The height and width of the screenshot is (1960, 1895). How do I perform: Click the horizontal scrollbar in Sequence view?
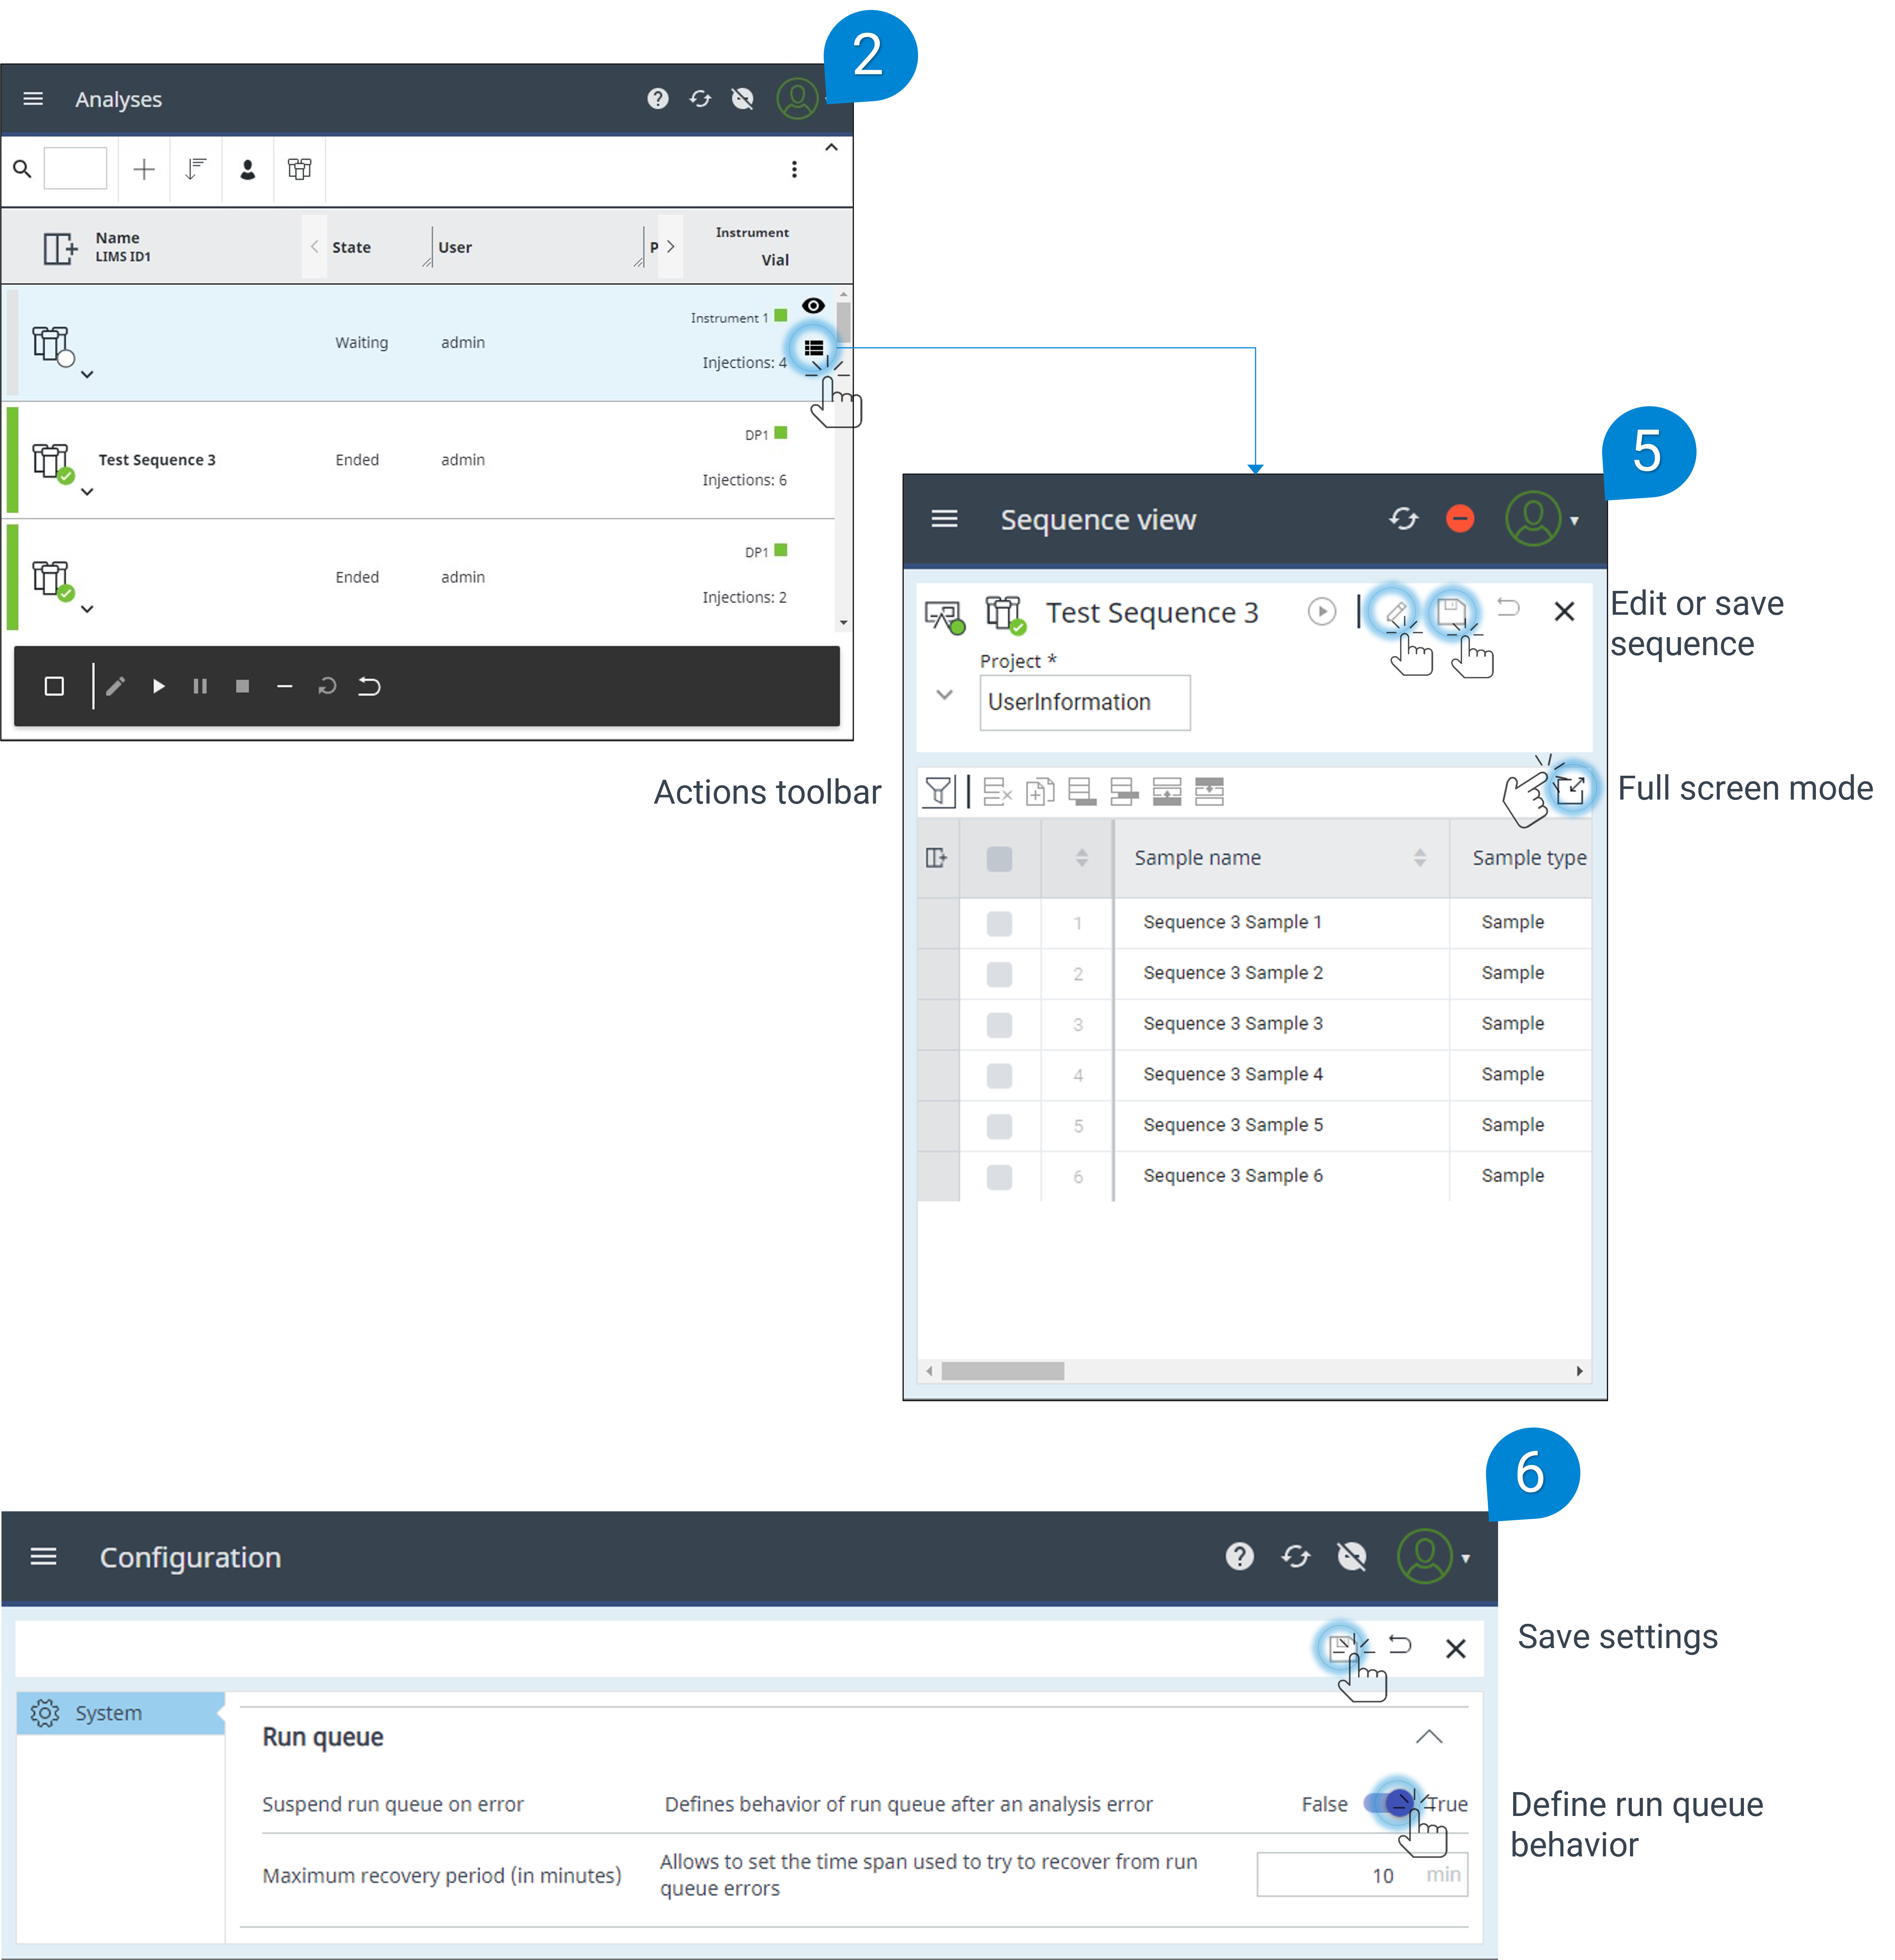click(x=1003, y=1371)
